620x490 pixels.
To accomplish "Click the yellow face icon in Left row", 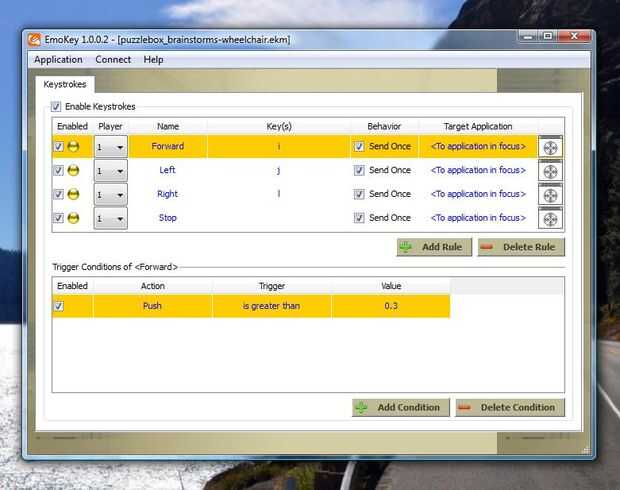I will coord(73,170).
